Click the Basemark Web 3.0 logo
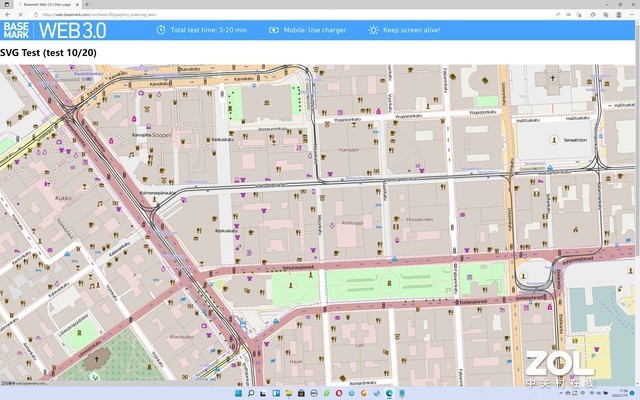 [55, 31]
